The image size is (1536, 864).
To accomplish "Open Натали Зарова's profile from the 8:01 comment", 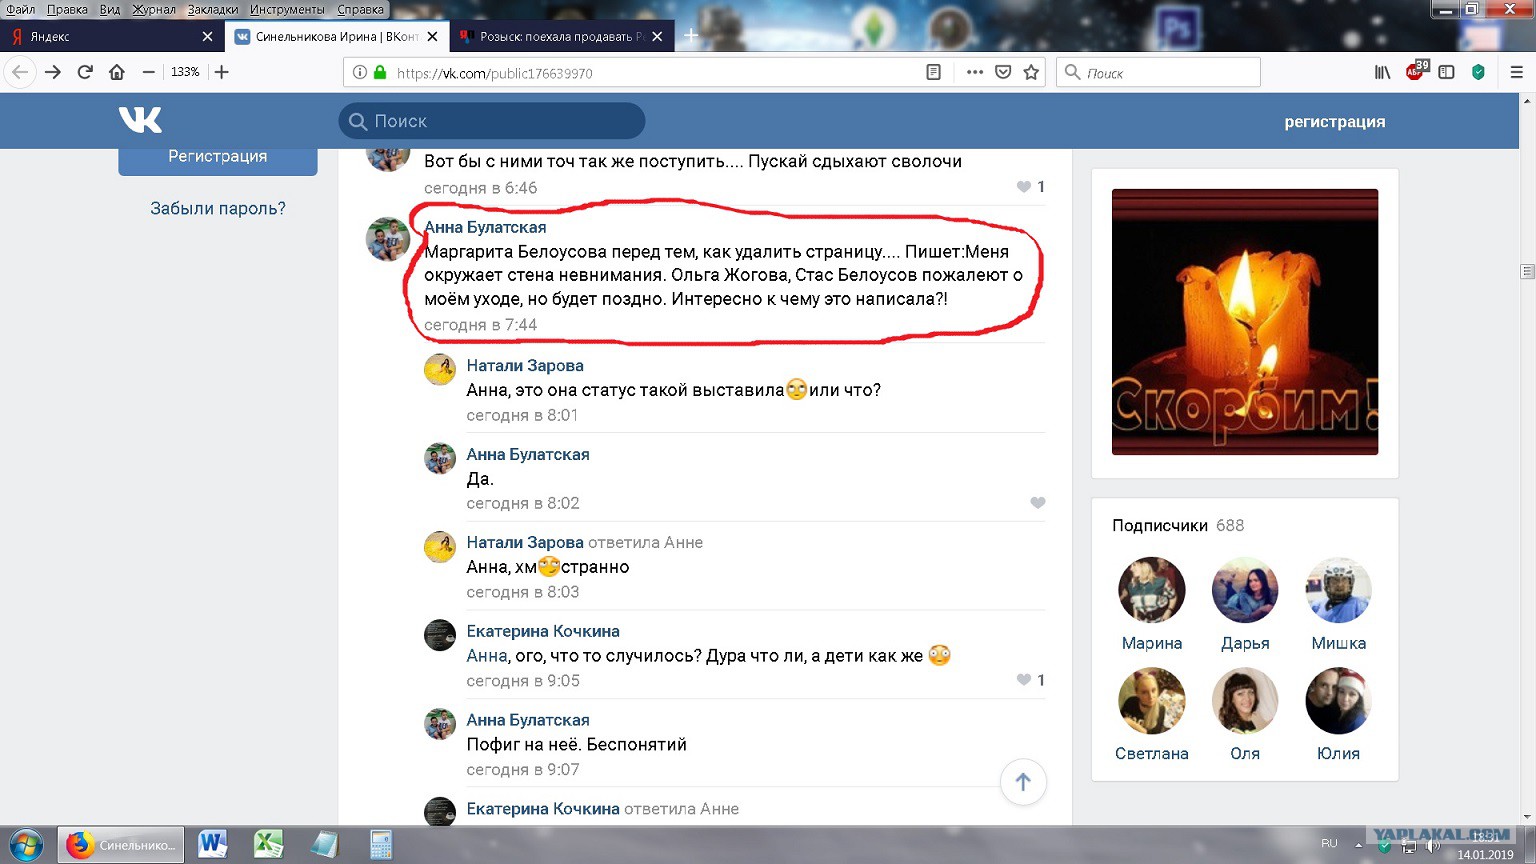I will [525, 365].
